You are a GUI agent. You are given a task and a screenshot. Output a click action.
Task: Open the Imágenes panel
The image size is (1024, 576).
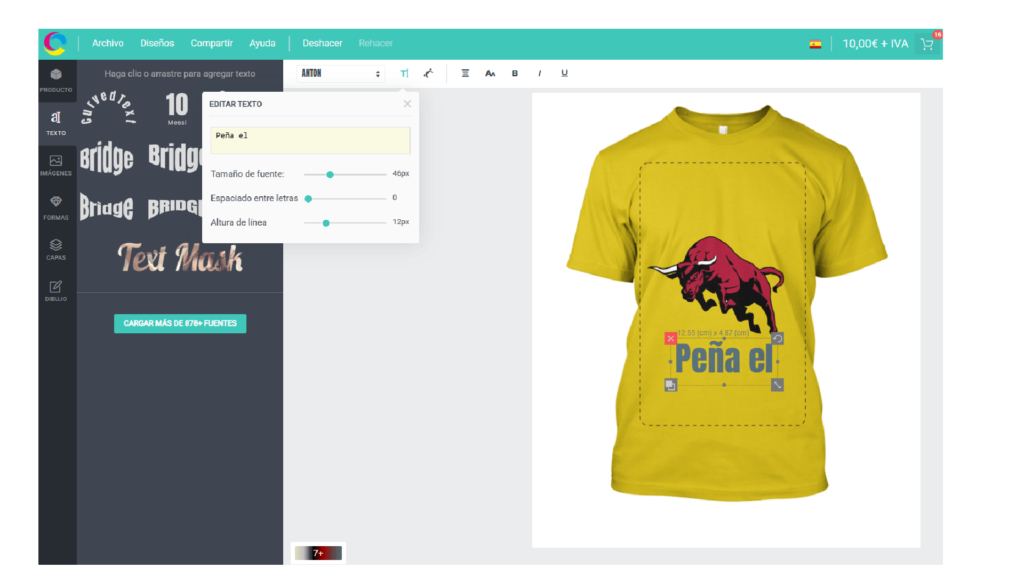pyautogui.click(x=56, y=164)
